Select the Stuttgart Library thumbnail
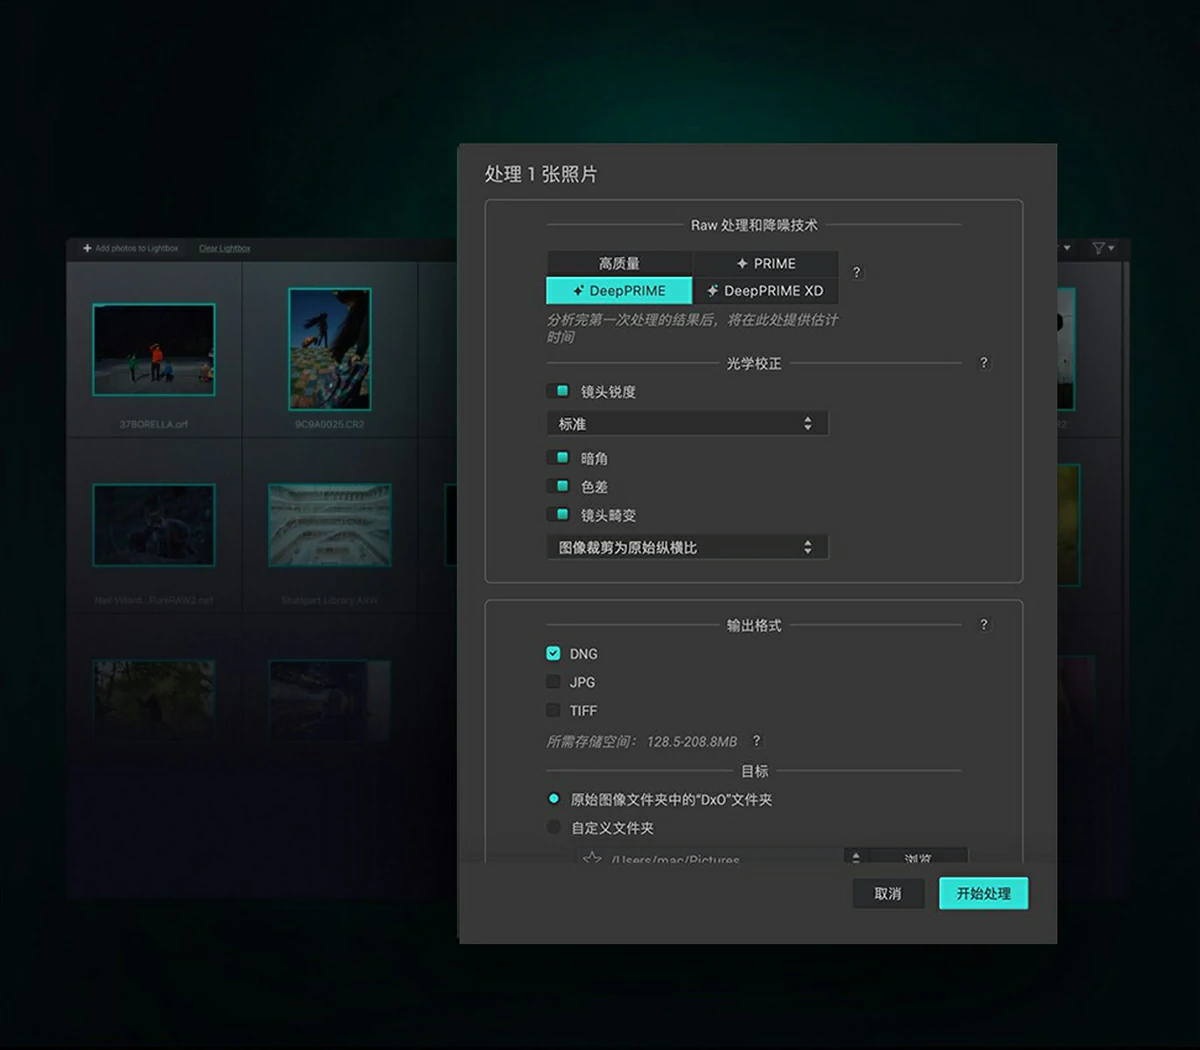 [330, 525]
